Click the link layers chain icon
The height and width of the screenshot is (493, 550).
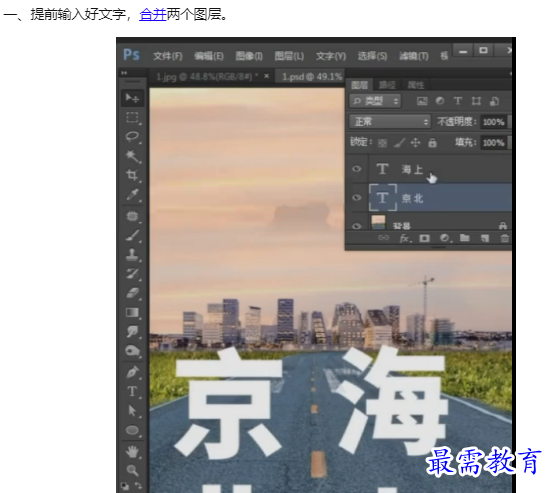(383, 238)
